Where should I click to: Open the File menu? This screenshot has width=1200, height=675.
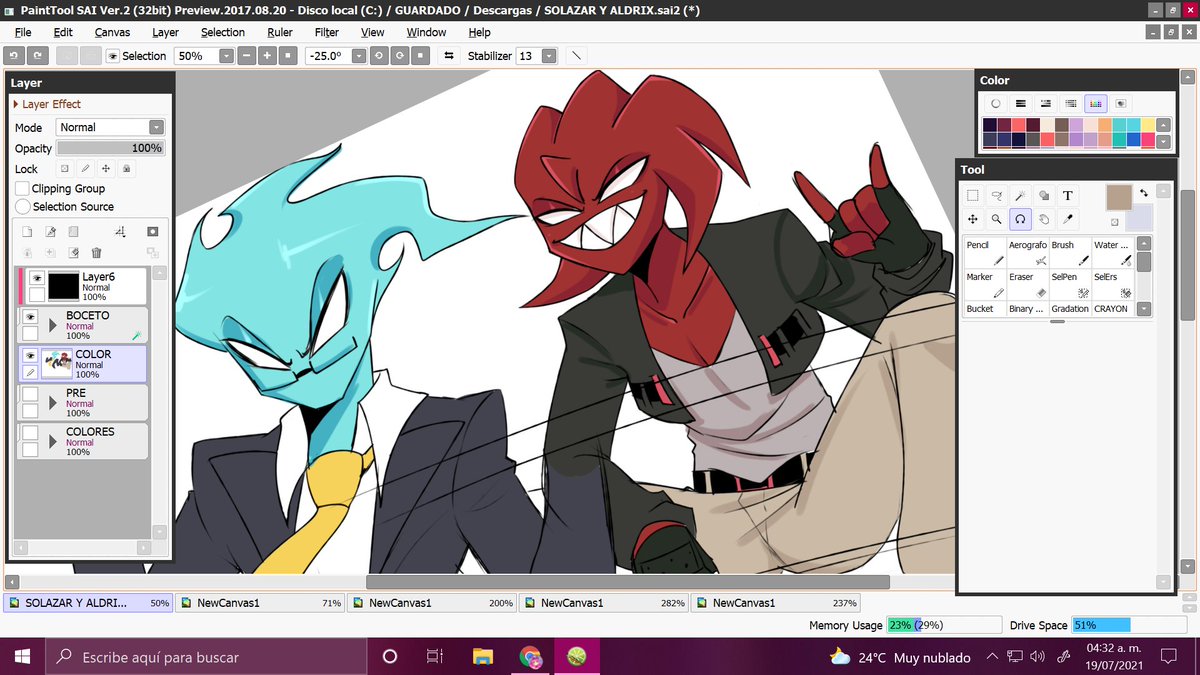pyautogui.click(x=23, y=32)
